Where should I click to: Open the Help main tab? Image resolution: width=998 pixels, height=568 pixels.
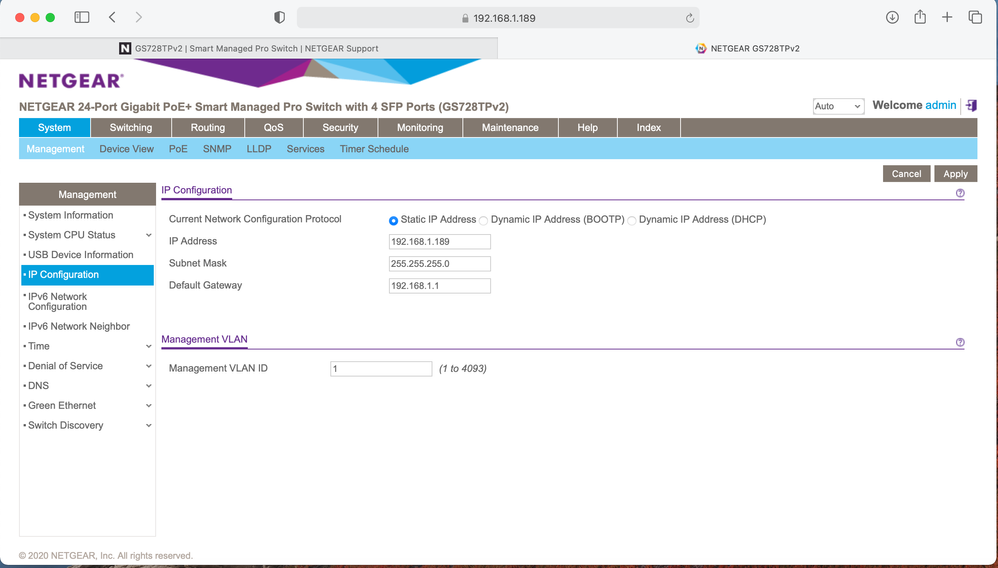pyautogui.click(x=587, y=127)
